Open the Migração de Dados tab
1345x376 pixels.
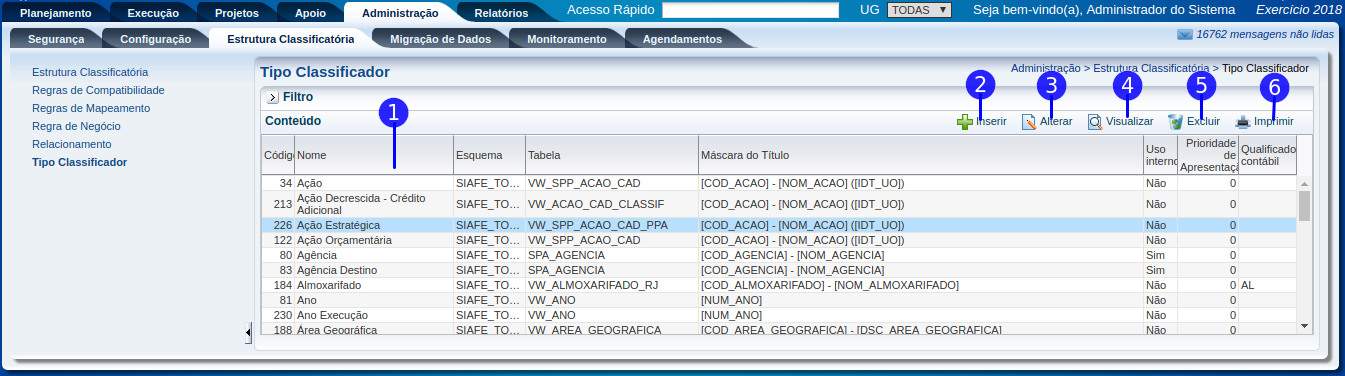click(440, 39)
